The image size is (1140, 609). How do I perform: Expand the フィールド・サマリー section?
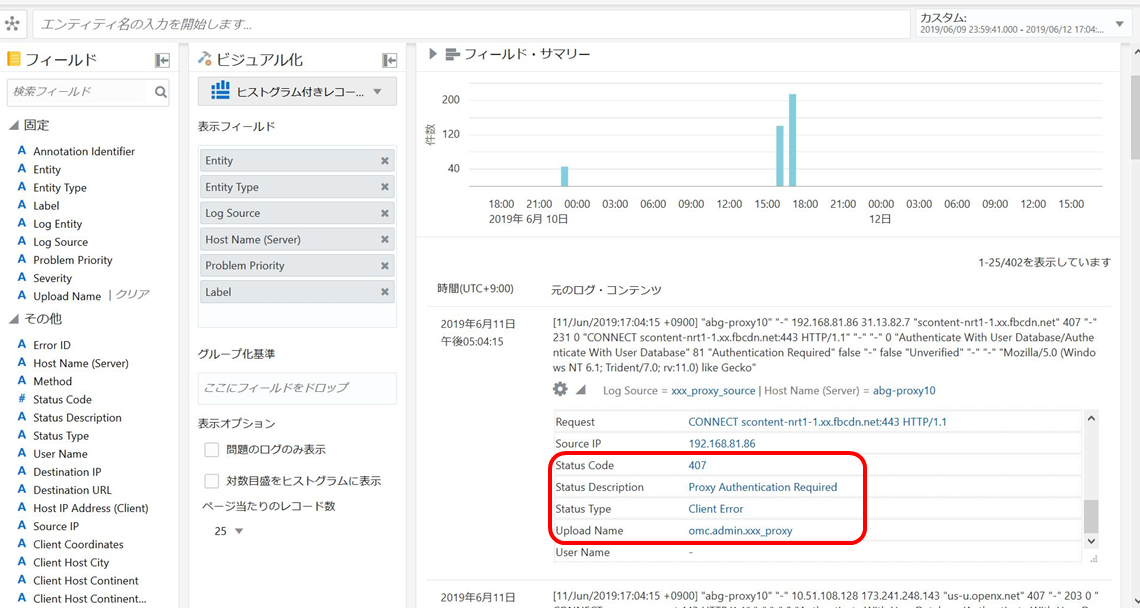tap(433, 54)
